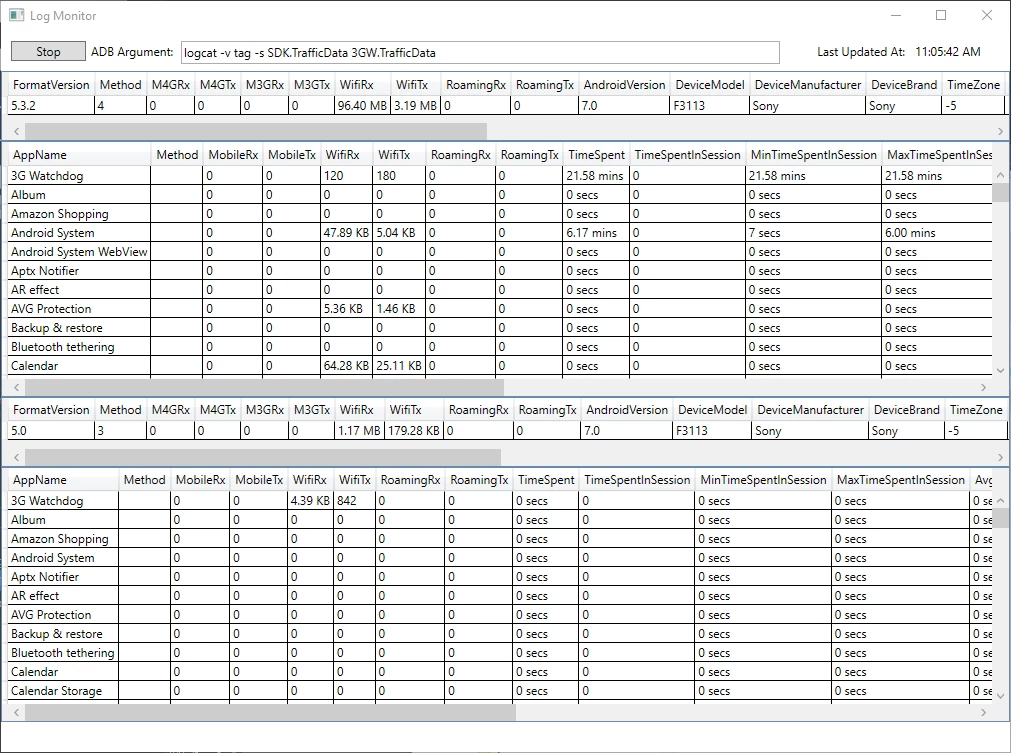Select the 5.3.2 FormatVersion cell
Viewport: 1011px width, 753px height.
[x=51, y=106]
